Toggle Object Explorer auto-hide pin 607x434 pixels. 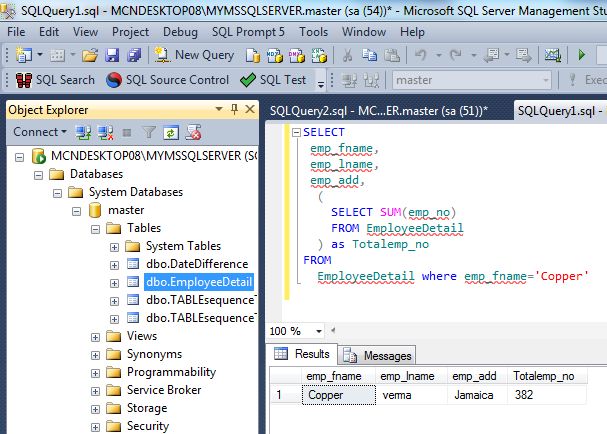(x=234, y=109)
